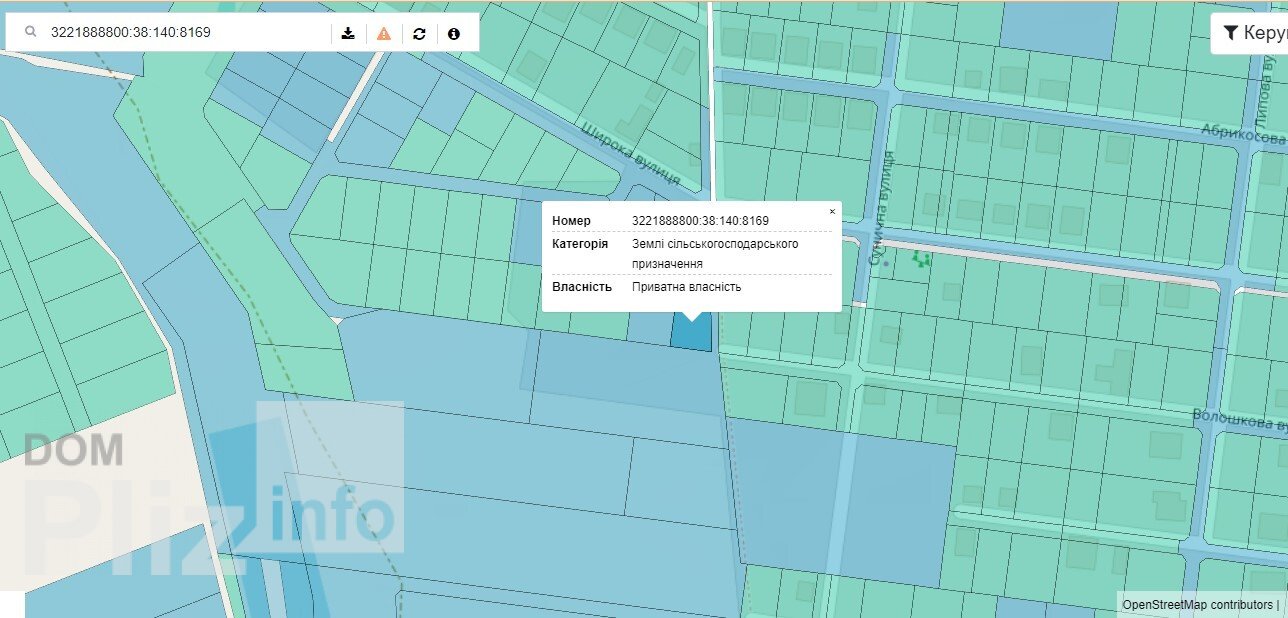The width and height of the screenshot is (1288, 618).
Task: Click the magnifier search icon
Action: tap(31, 33)
